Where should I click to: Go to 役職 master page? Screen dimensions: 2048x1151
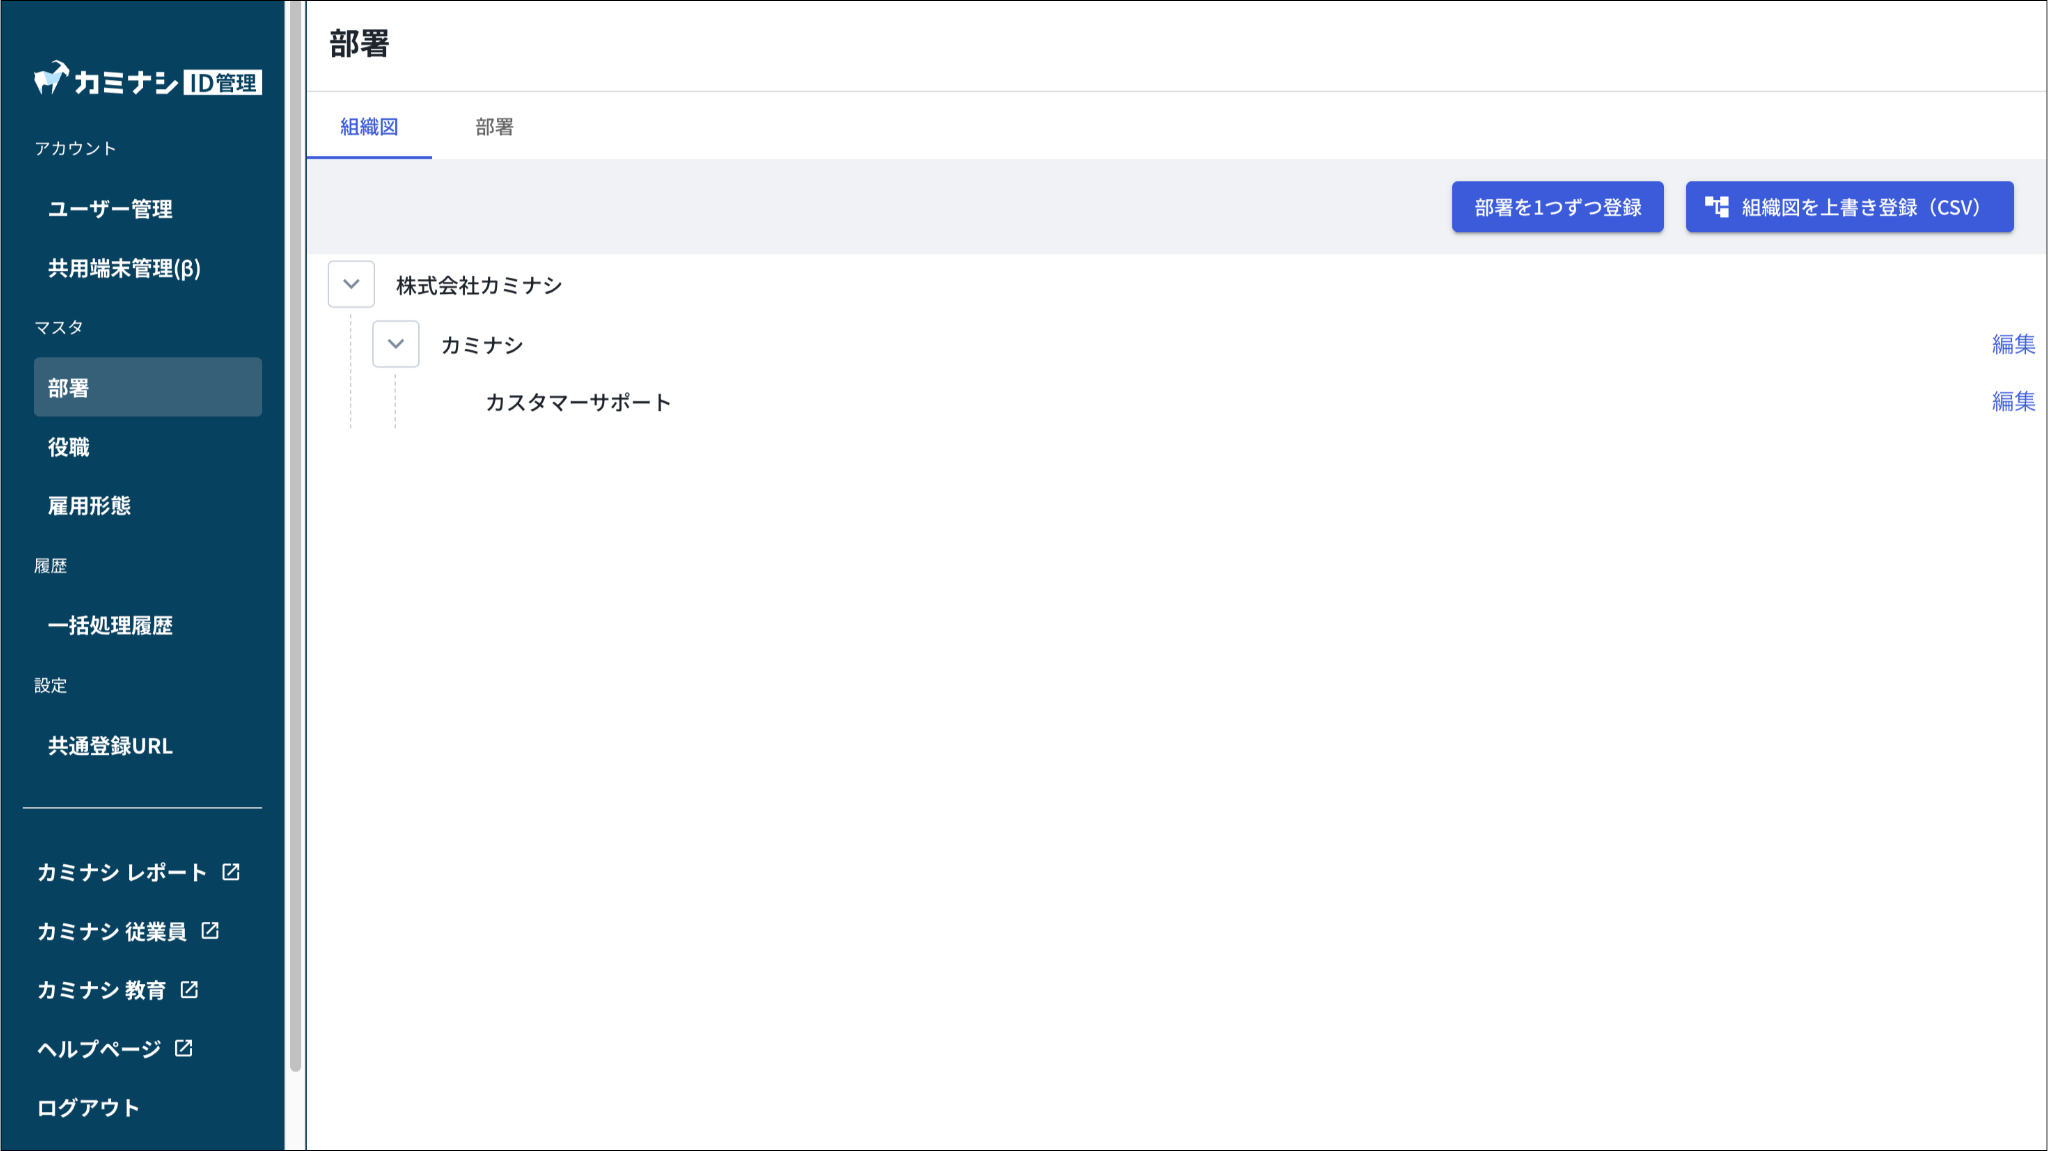(x=69, y=447)
